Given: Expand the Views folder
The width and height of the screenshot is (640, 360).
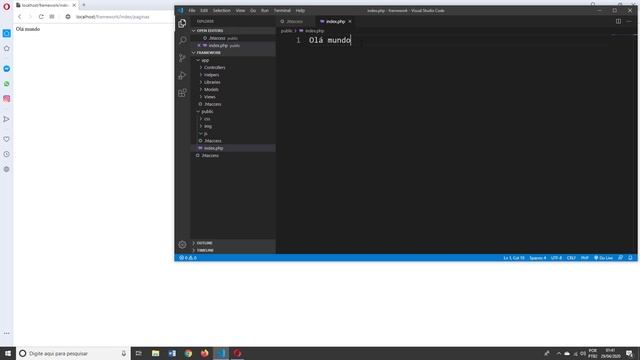Looking at the screenshot, I should [233, 97].
